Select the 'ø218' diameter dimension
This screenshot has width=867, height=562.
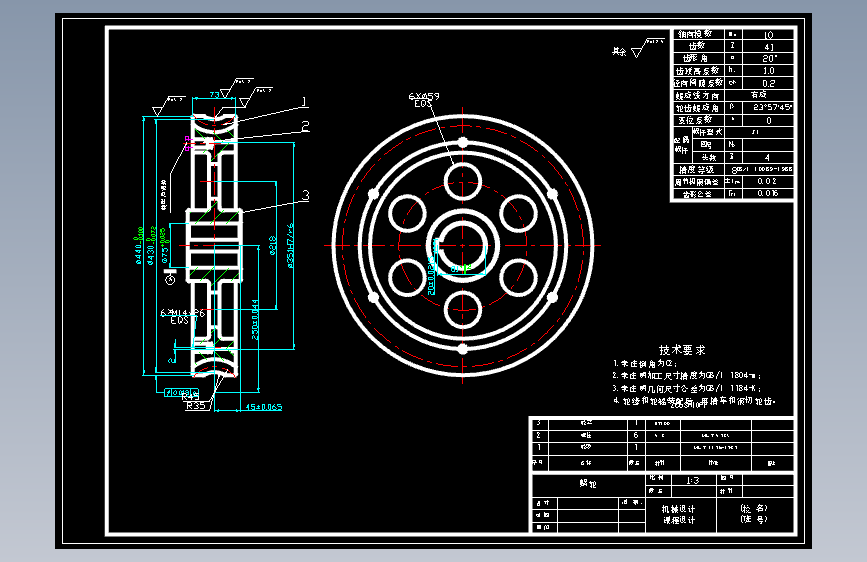(272, 245)
